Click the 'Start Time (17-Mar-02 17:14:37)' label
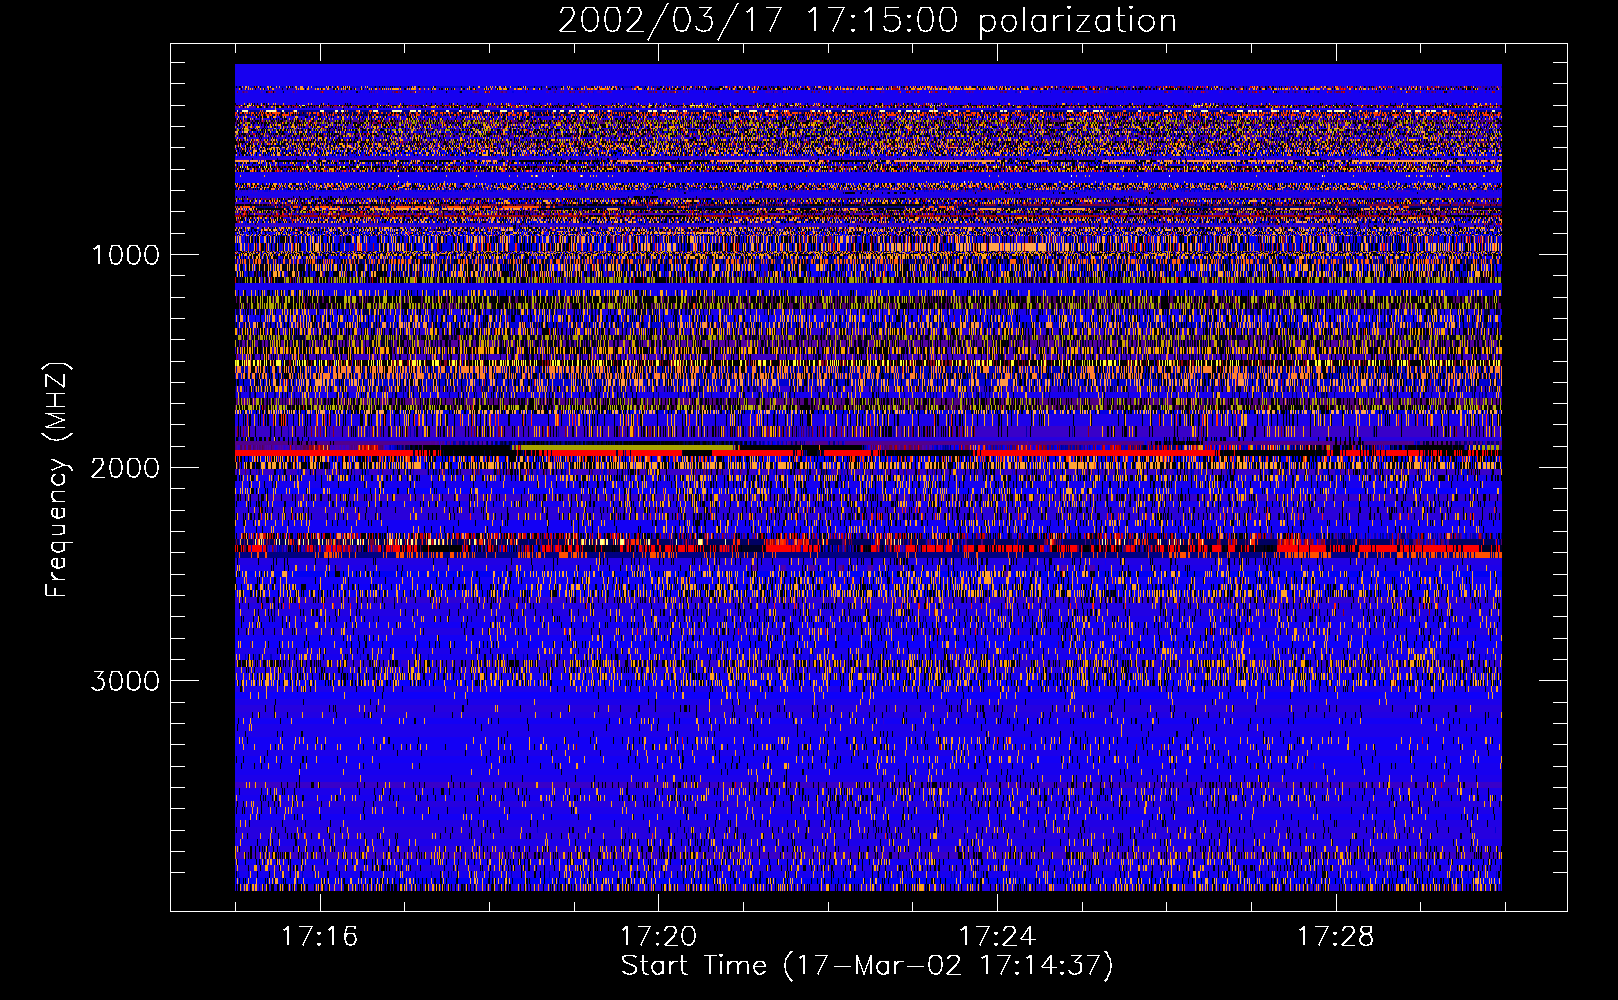 (867, 966)
